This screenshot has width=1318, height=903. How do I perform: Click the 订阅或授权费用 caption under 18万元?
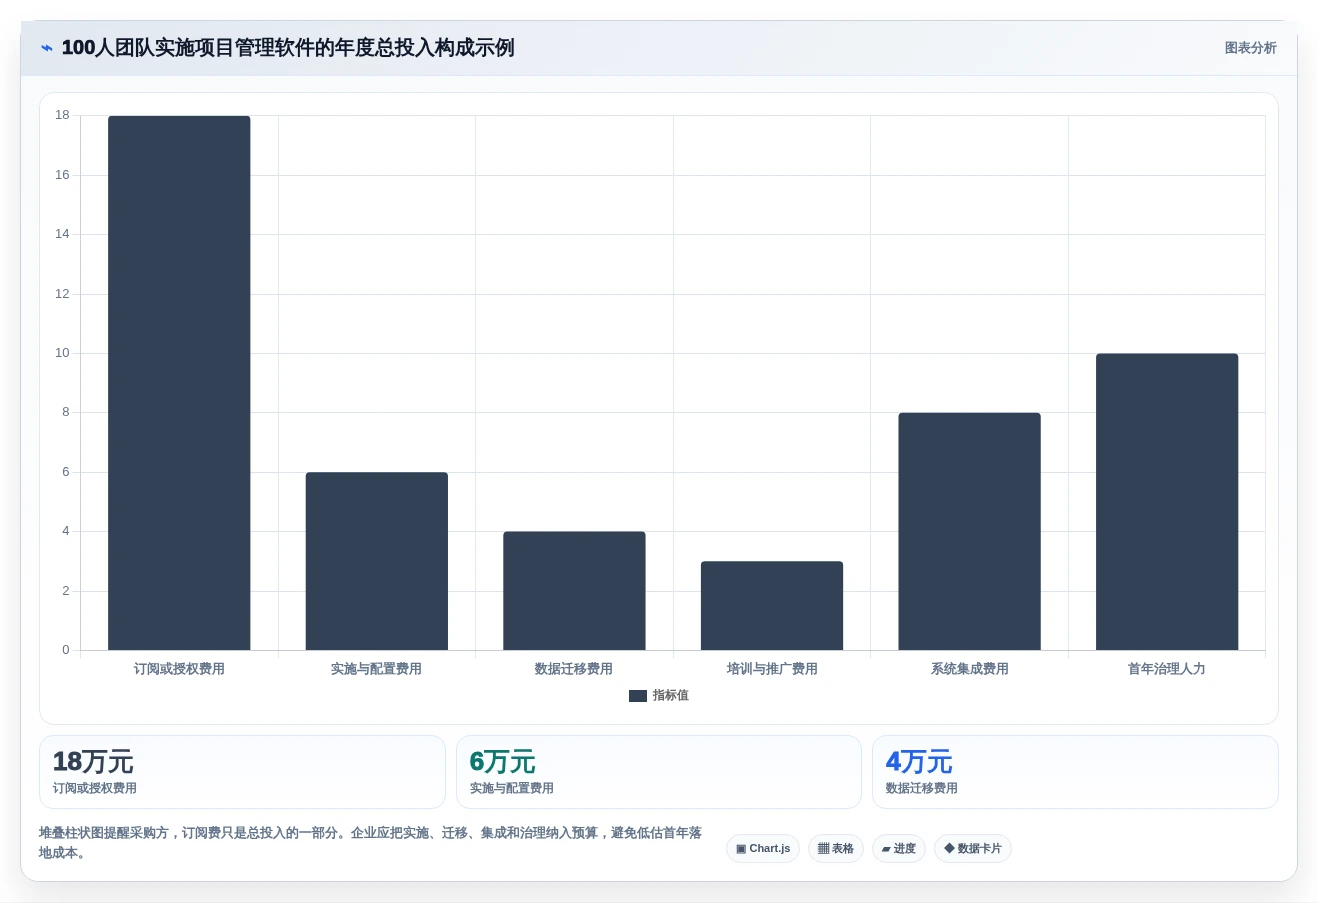[x=95, y=788]
